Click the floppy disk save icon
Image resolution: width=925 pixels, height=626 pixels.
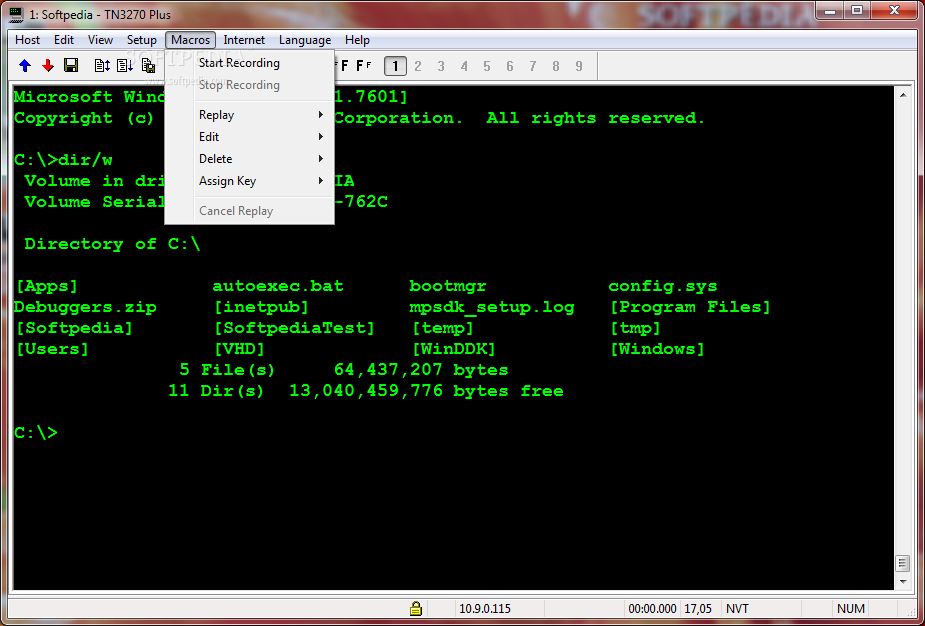tap(71, 65)
